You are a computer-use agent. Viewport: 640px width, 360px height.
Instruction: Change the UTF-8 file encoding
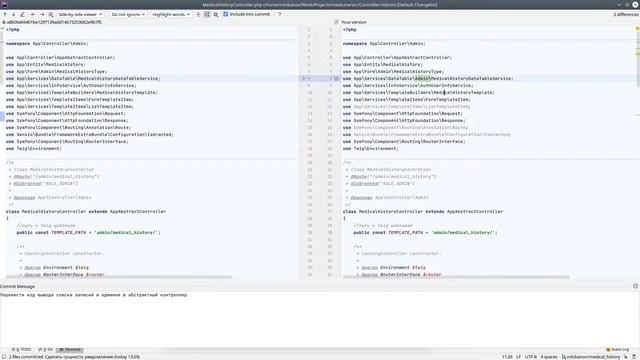tap(531, 357)
